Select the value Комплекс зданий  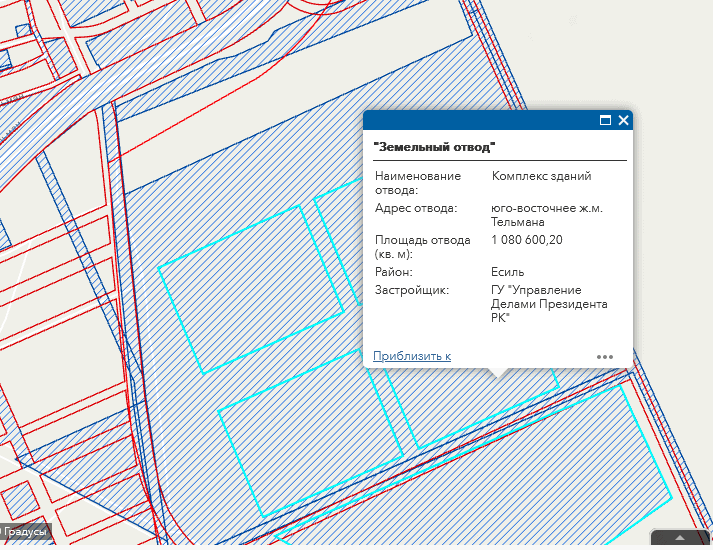(x=542, y=176)
